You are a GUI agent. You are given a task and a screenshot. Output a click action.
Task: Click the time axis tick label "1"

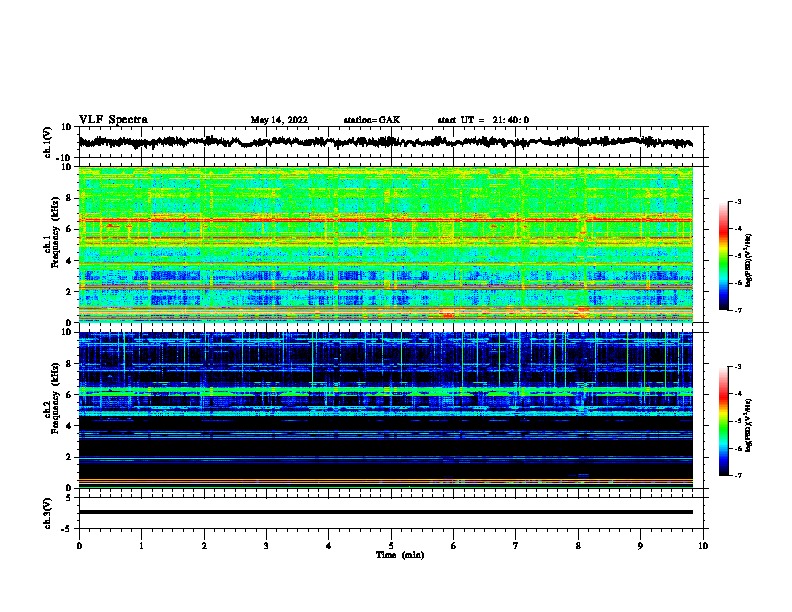[141, 545]
